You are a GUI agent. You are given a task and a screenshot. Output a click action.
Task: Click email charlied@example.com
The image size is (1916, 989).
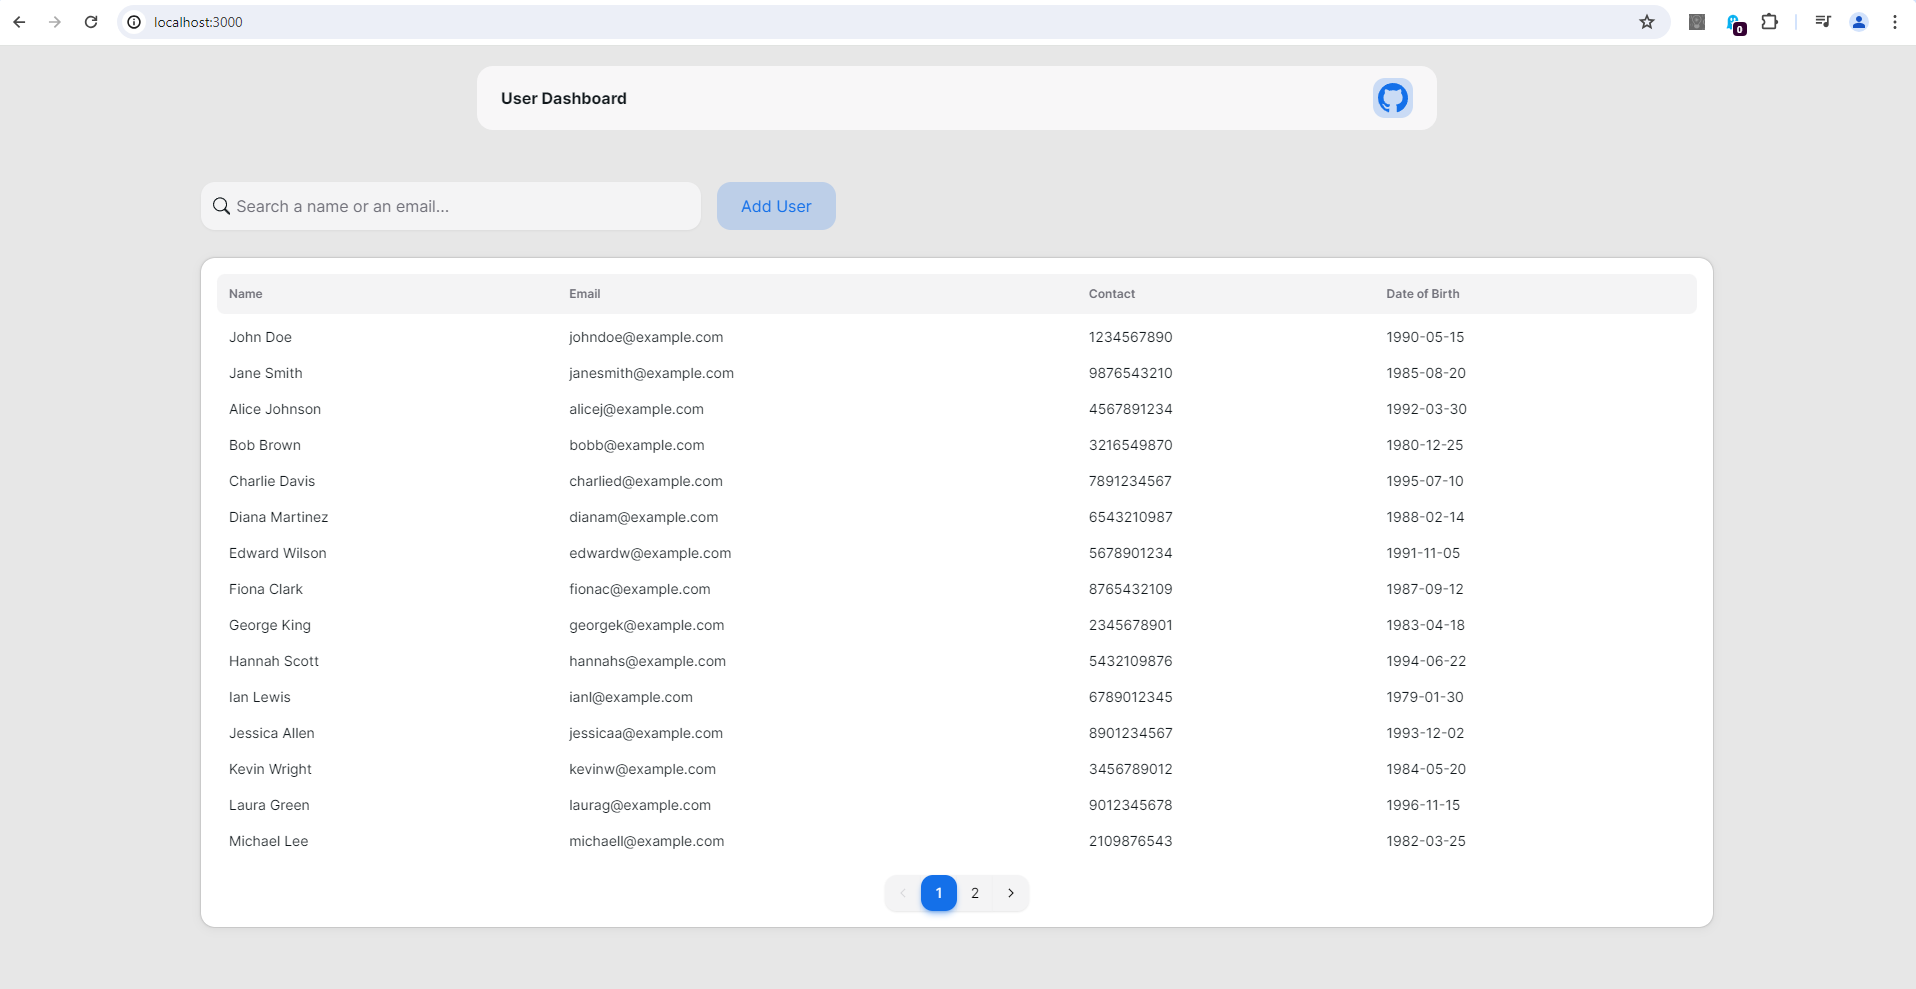pos(646,481)
